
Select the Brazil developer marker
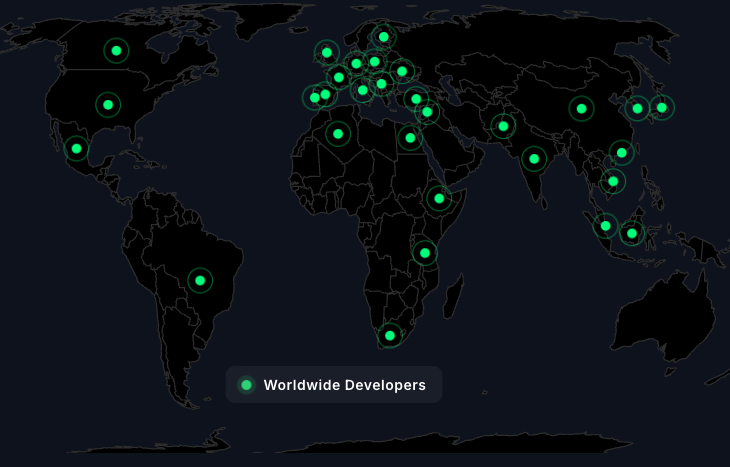[200, 280]
